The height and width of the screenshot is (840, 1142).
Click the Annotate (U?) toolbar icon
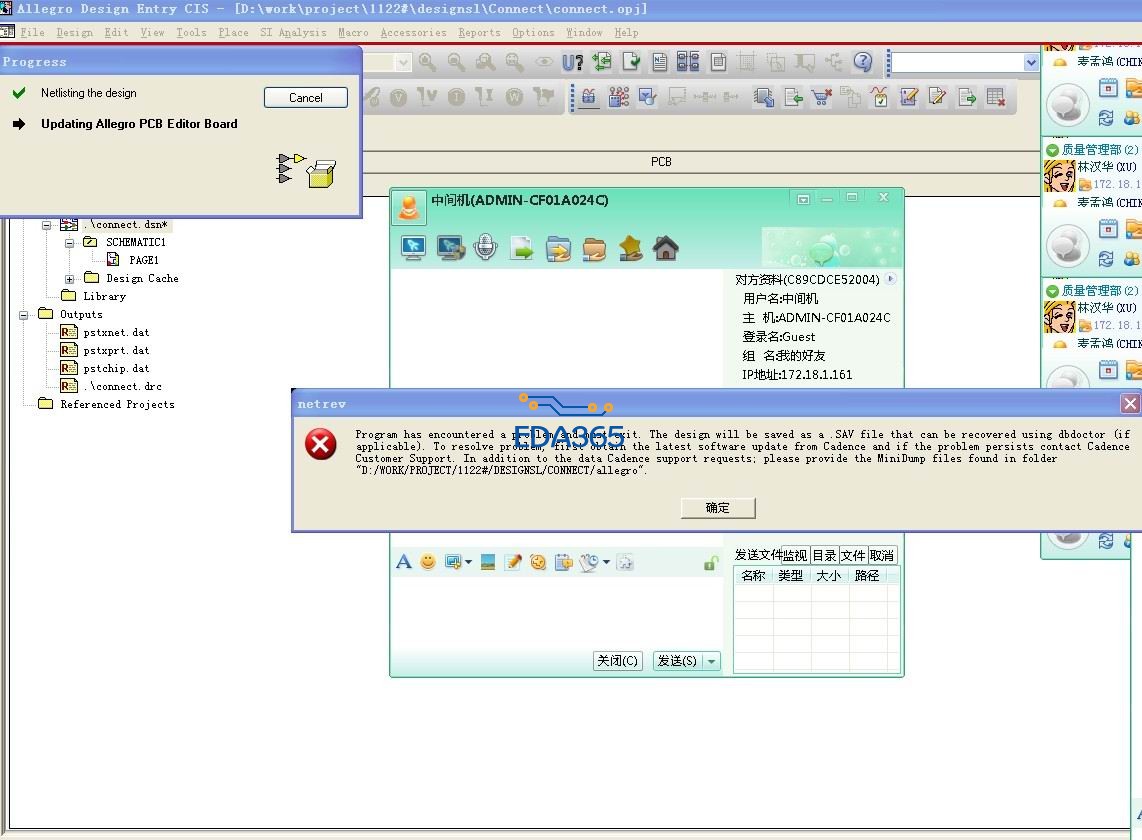click(572, 63)
